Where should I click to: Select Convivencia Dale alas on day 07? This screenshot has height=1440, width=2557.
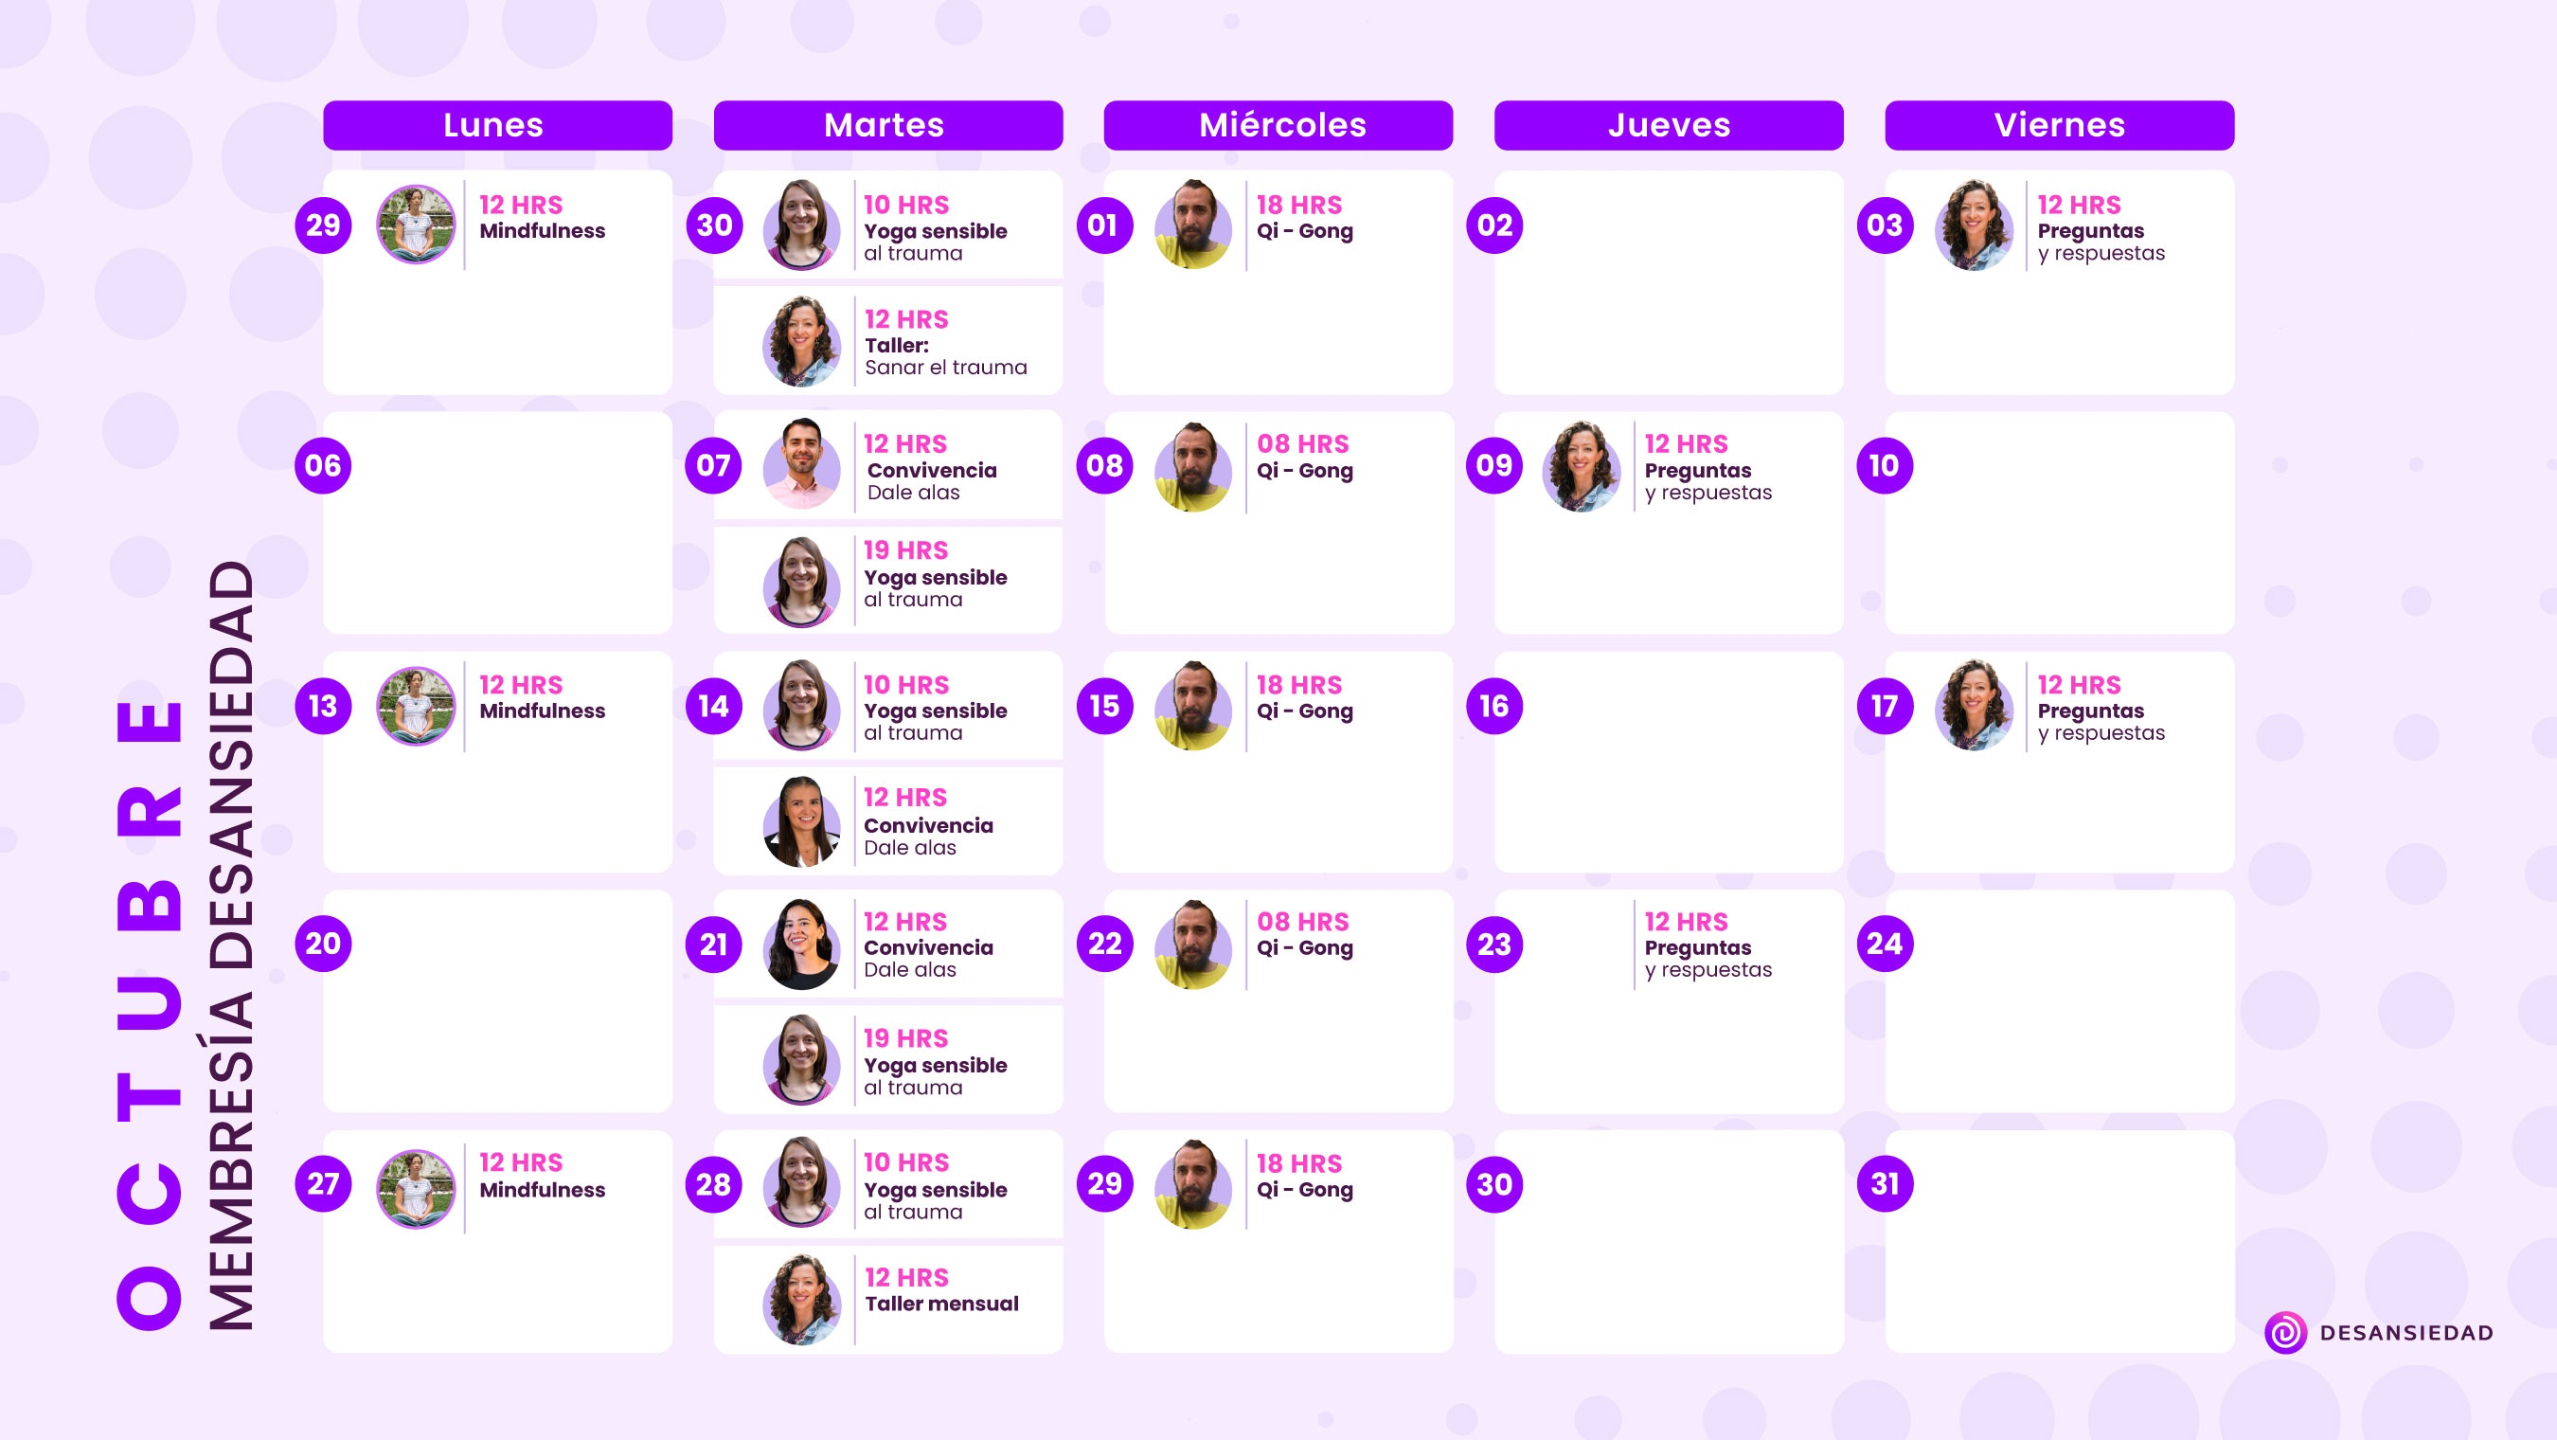[888, 465]
